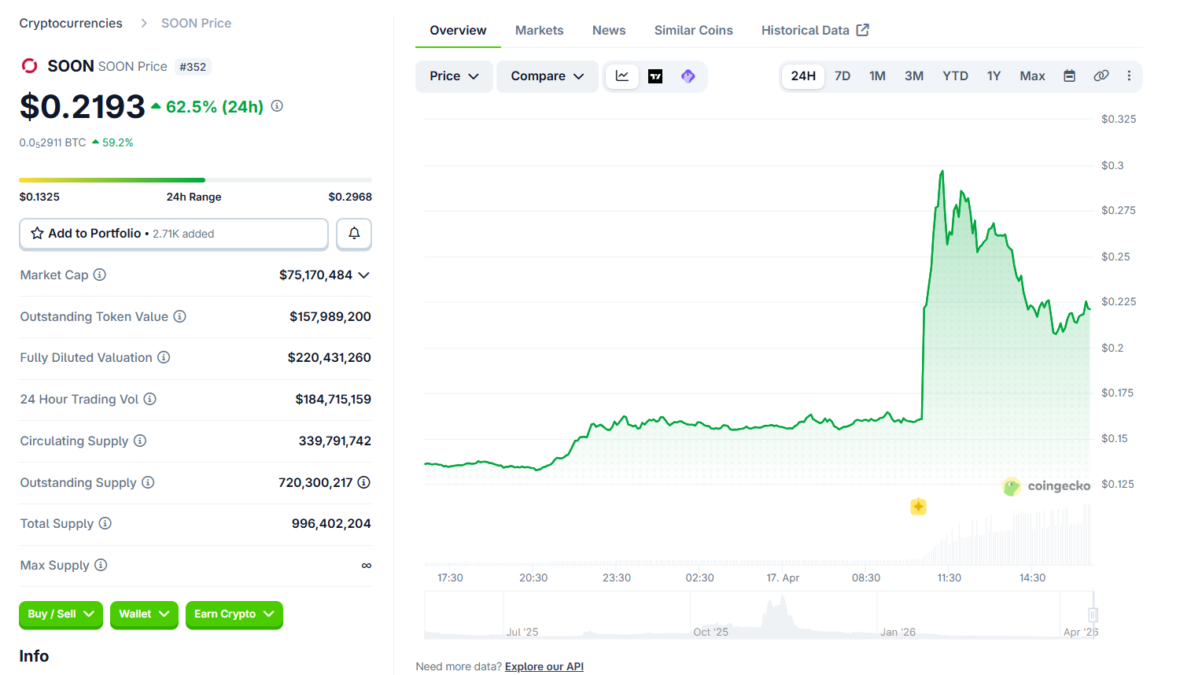Select the line chart type icon
Viewport: 1180px width, 675px height.
point(622,76)
